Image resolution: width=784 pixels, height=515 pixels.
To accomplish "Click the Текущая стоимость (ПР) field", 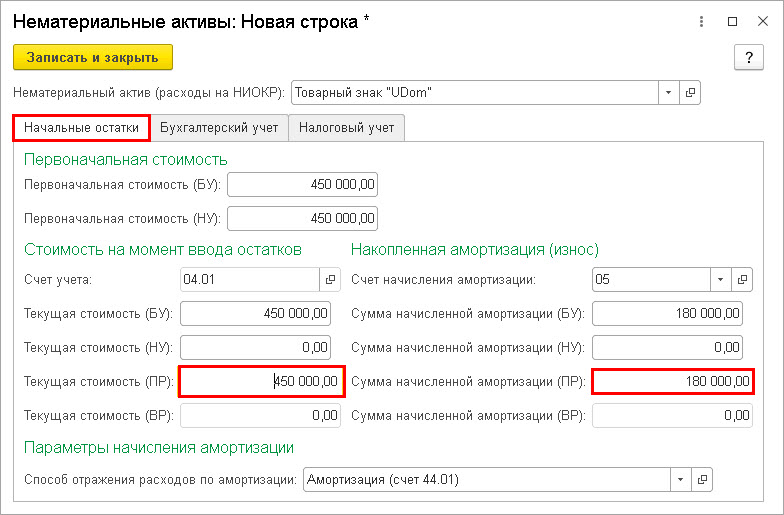I will point(262,382).
